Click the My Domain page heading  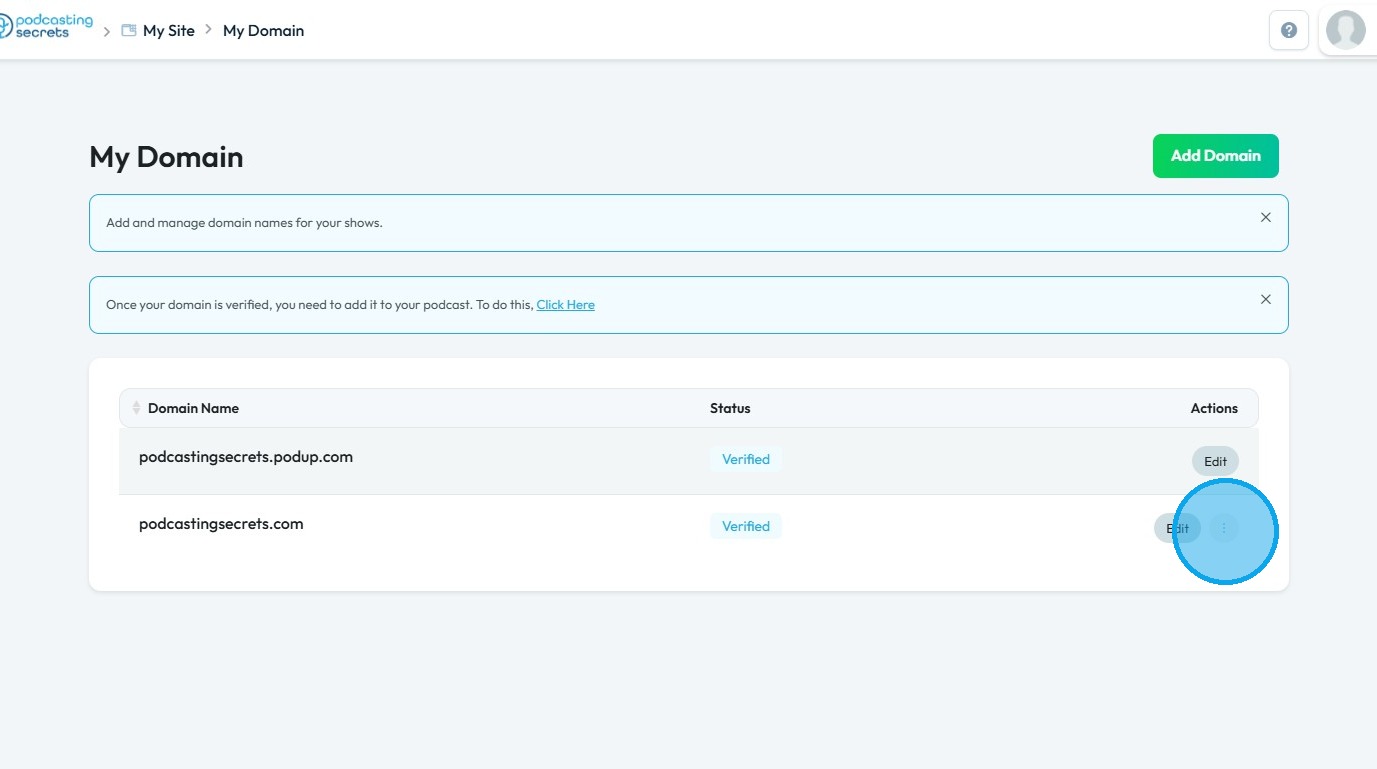coord(166,157)
